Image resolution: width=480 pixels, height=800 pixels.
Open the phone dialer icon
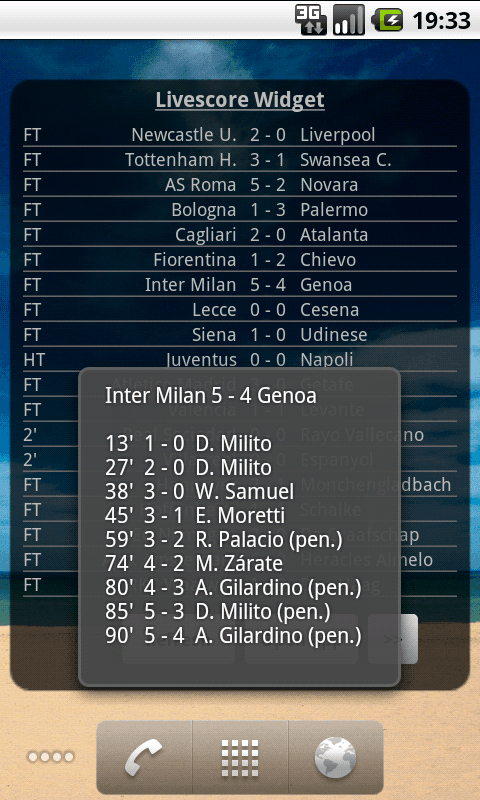[144, 758]
